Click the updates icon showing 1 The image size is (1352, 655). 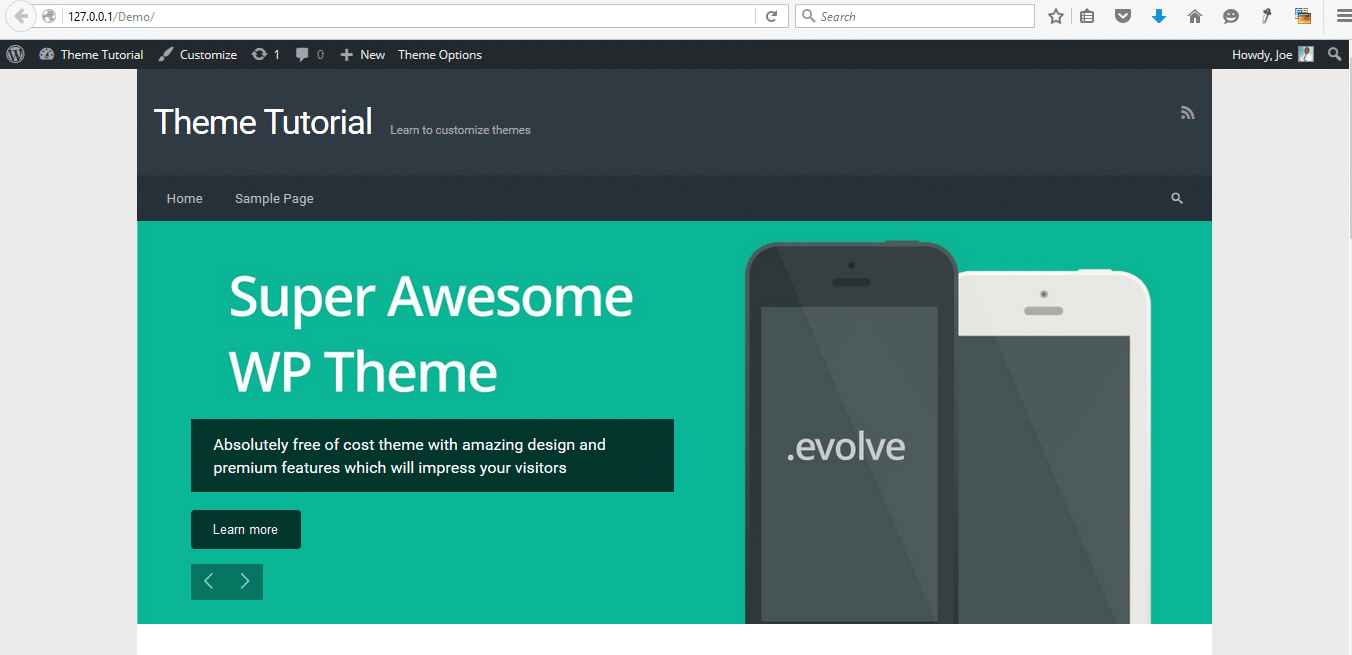(265, 55)
